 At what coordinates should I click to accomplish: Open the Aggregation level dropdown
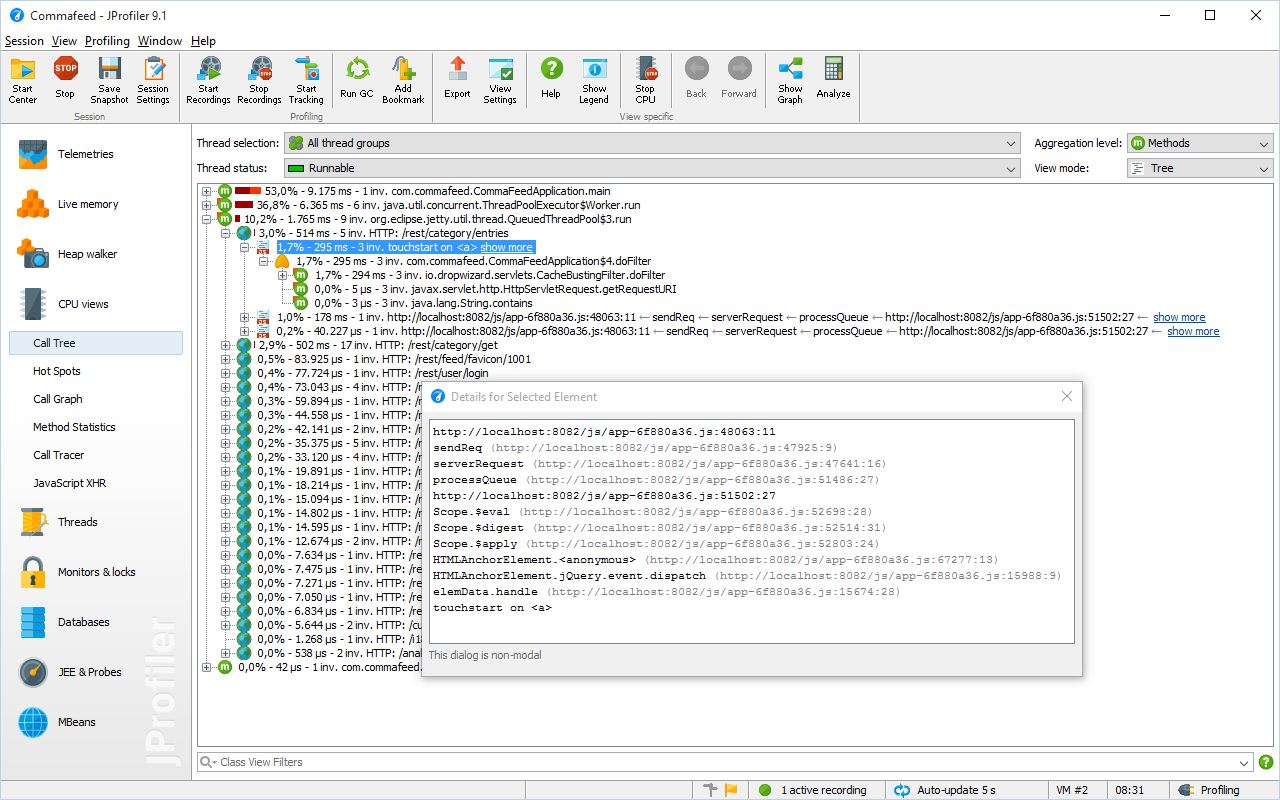[x=1200, y=143]
